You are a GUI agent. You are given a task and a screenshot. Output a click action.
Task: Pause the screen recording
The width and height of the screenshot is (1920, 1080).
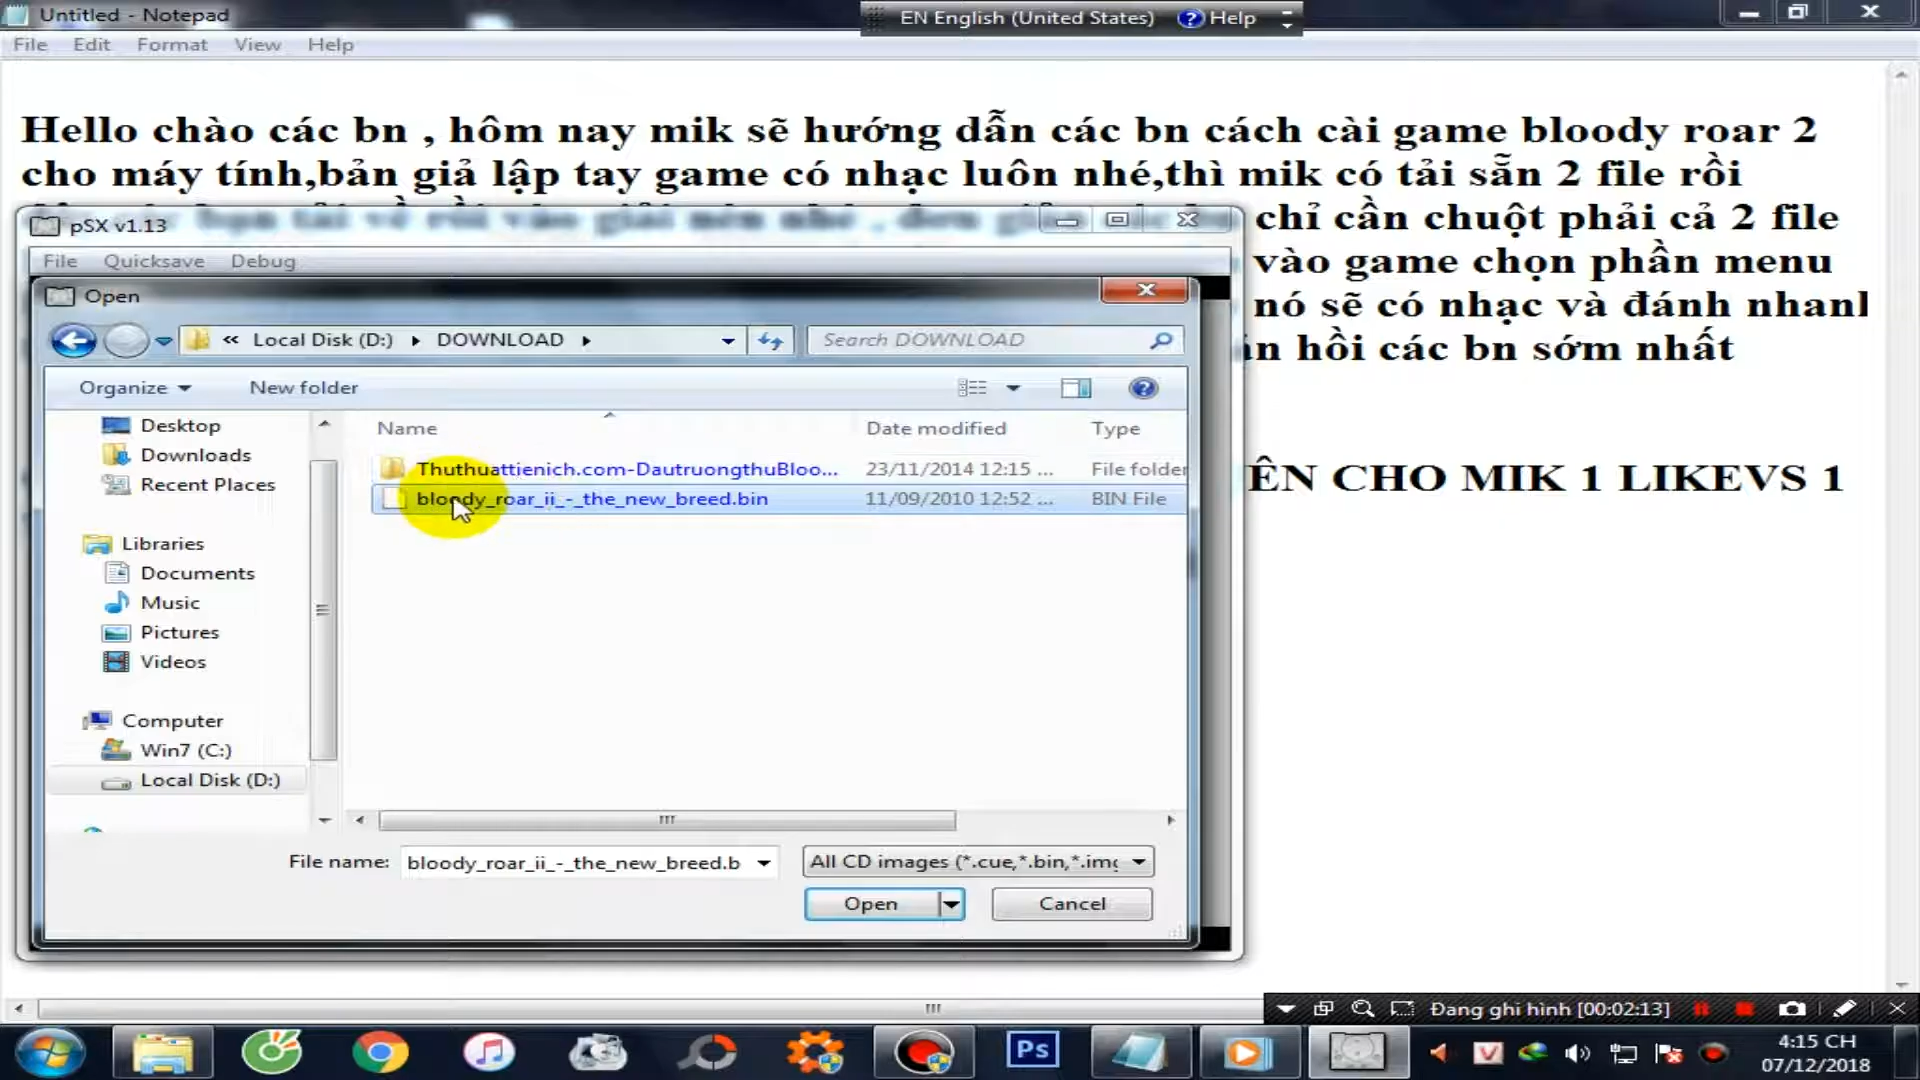point(1700,1009)
